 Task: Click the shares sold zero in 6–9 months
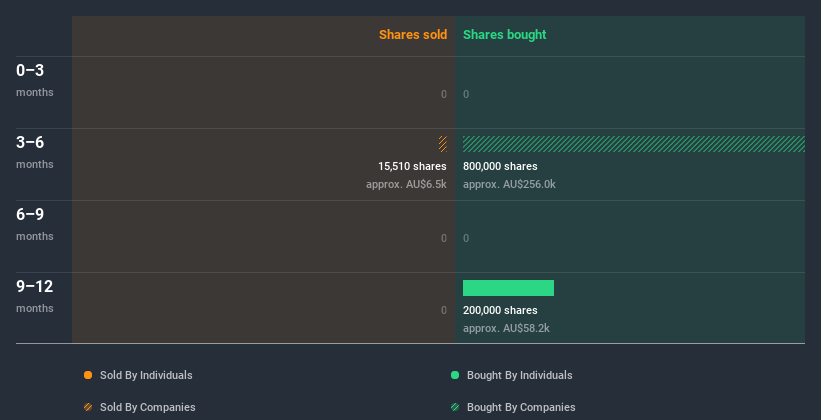[444, 238]
